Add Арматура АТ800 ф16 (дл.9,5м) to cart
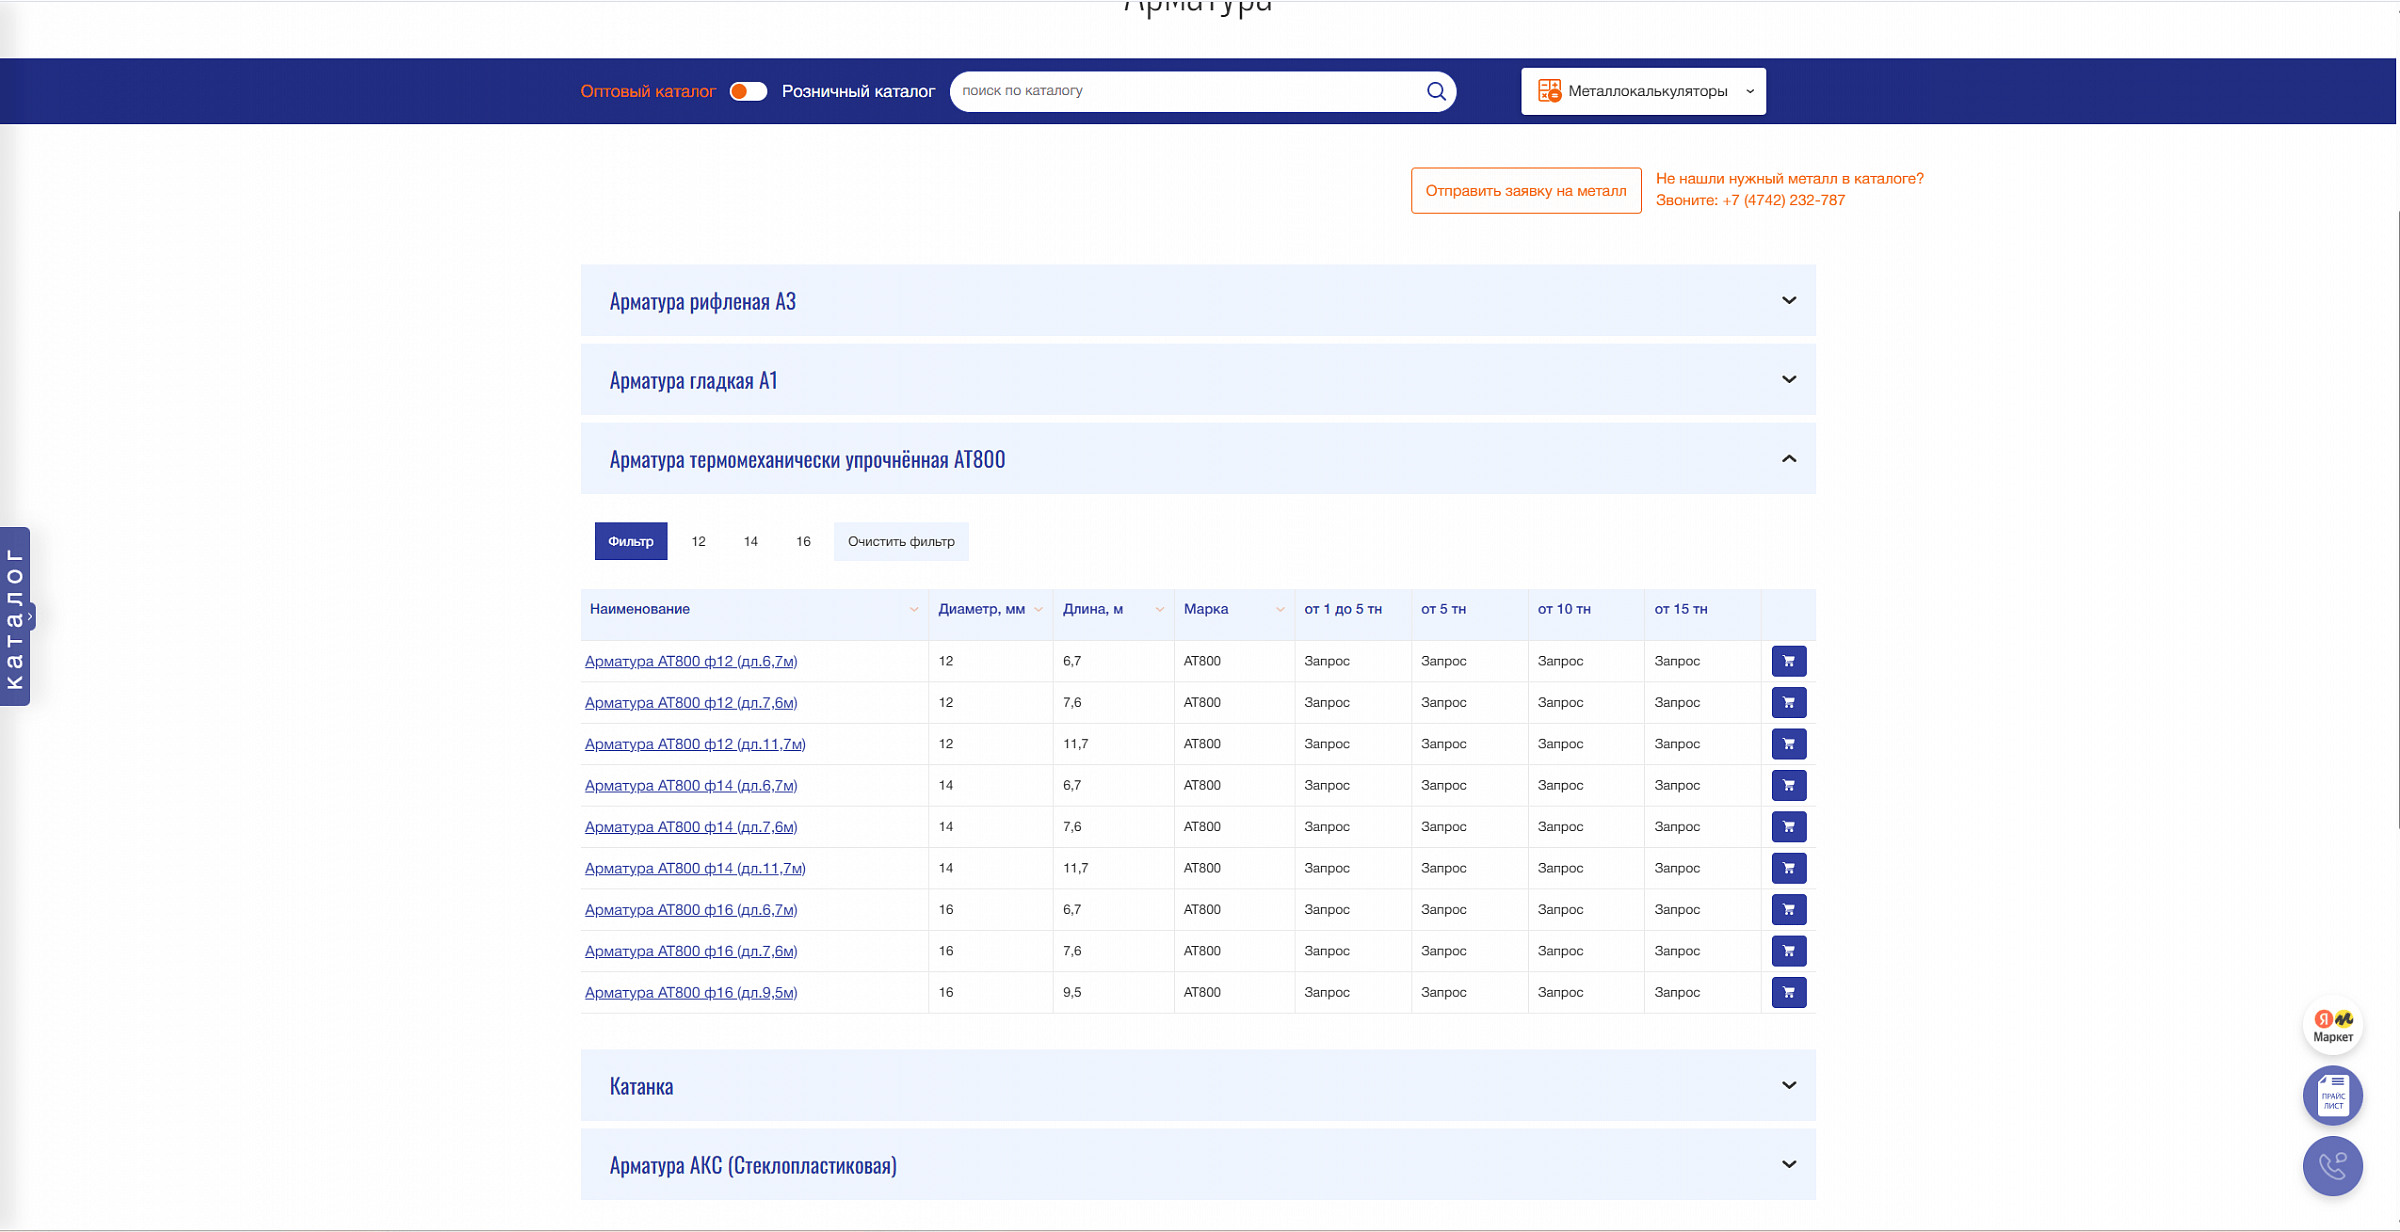 (x=1788, y=992)
